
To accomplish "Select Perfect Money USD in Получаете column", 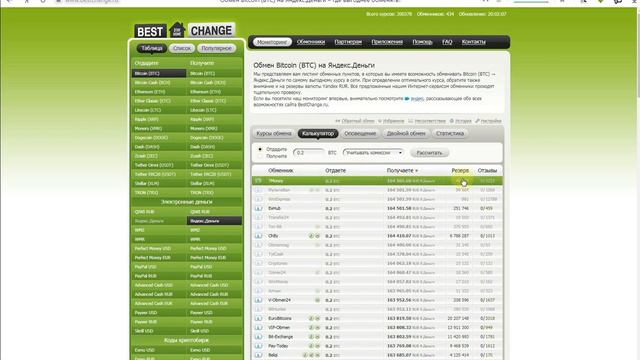I will click(214, 249).
